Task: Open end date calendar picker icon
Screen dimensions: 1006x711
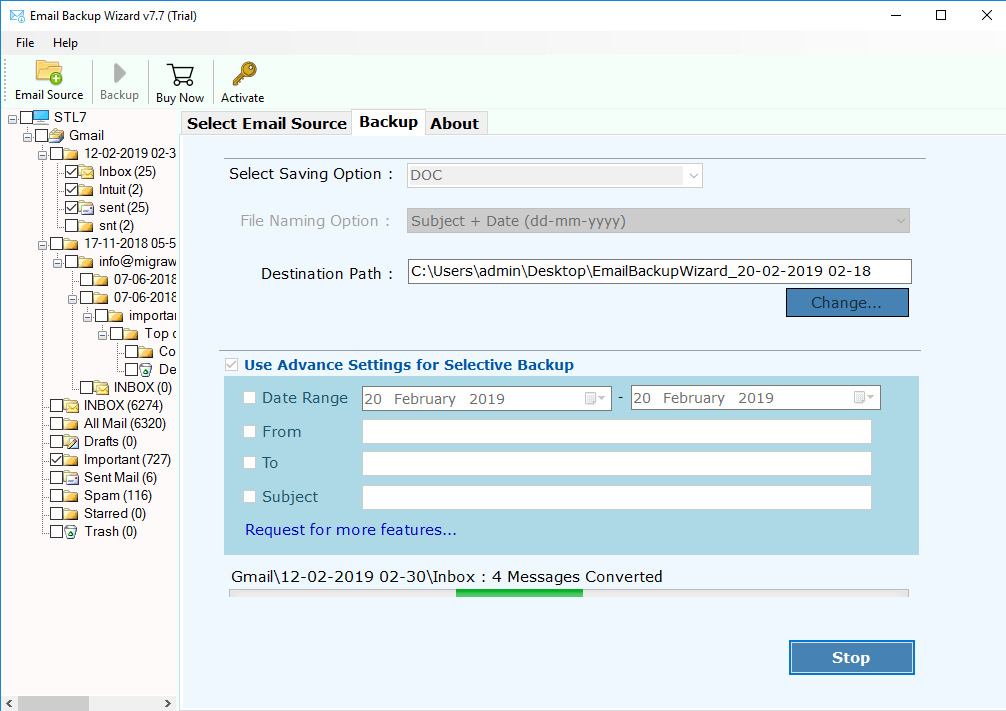Action: [x=864, y=398]
